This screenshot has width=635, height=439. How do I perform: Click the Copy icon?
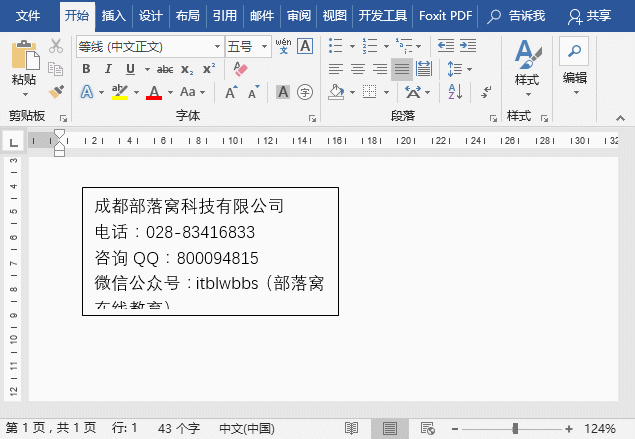55,69
